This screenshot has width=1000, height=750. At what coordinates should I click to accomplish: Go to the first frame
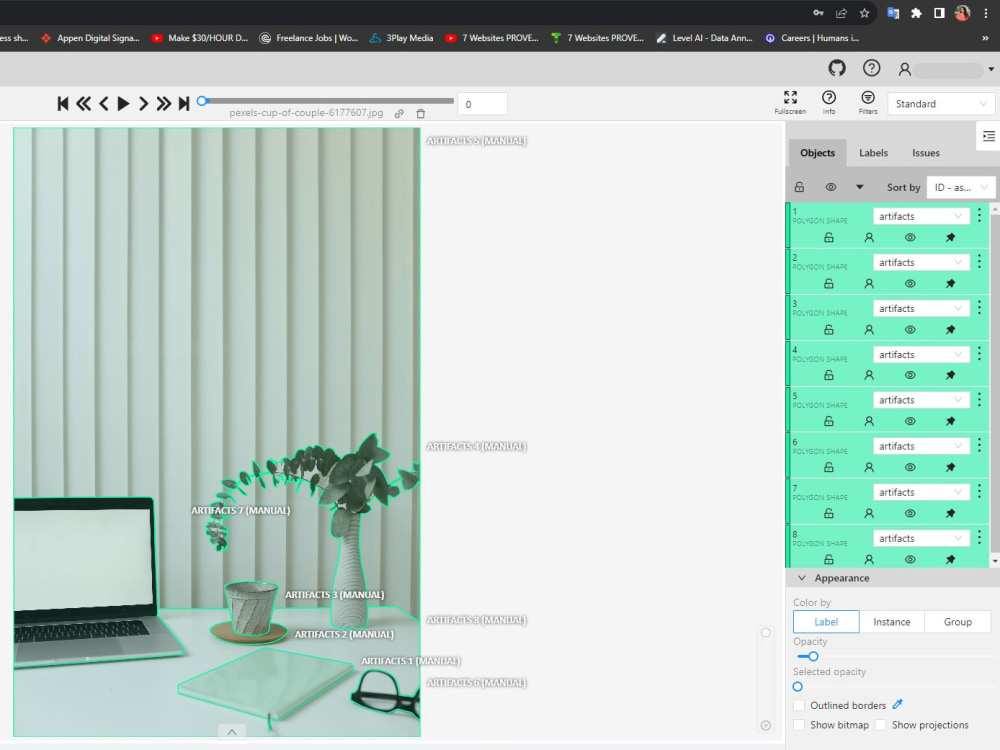pos(62,103)
